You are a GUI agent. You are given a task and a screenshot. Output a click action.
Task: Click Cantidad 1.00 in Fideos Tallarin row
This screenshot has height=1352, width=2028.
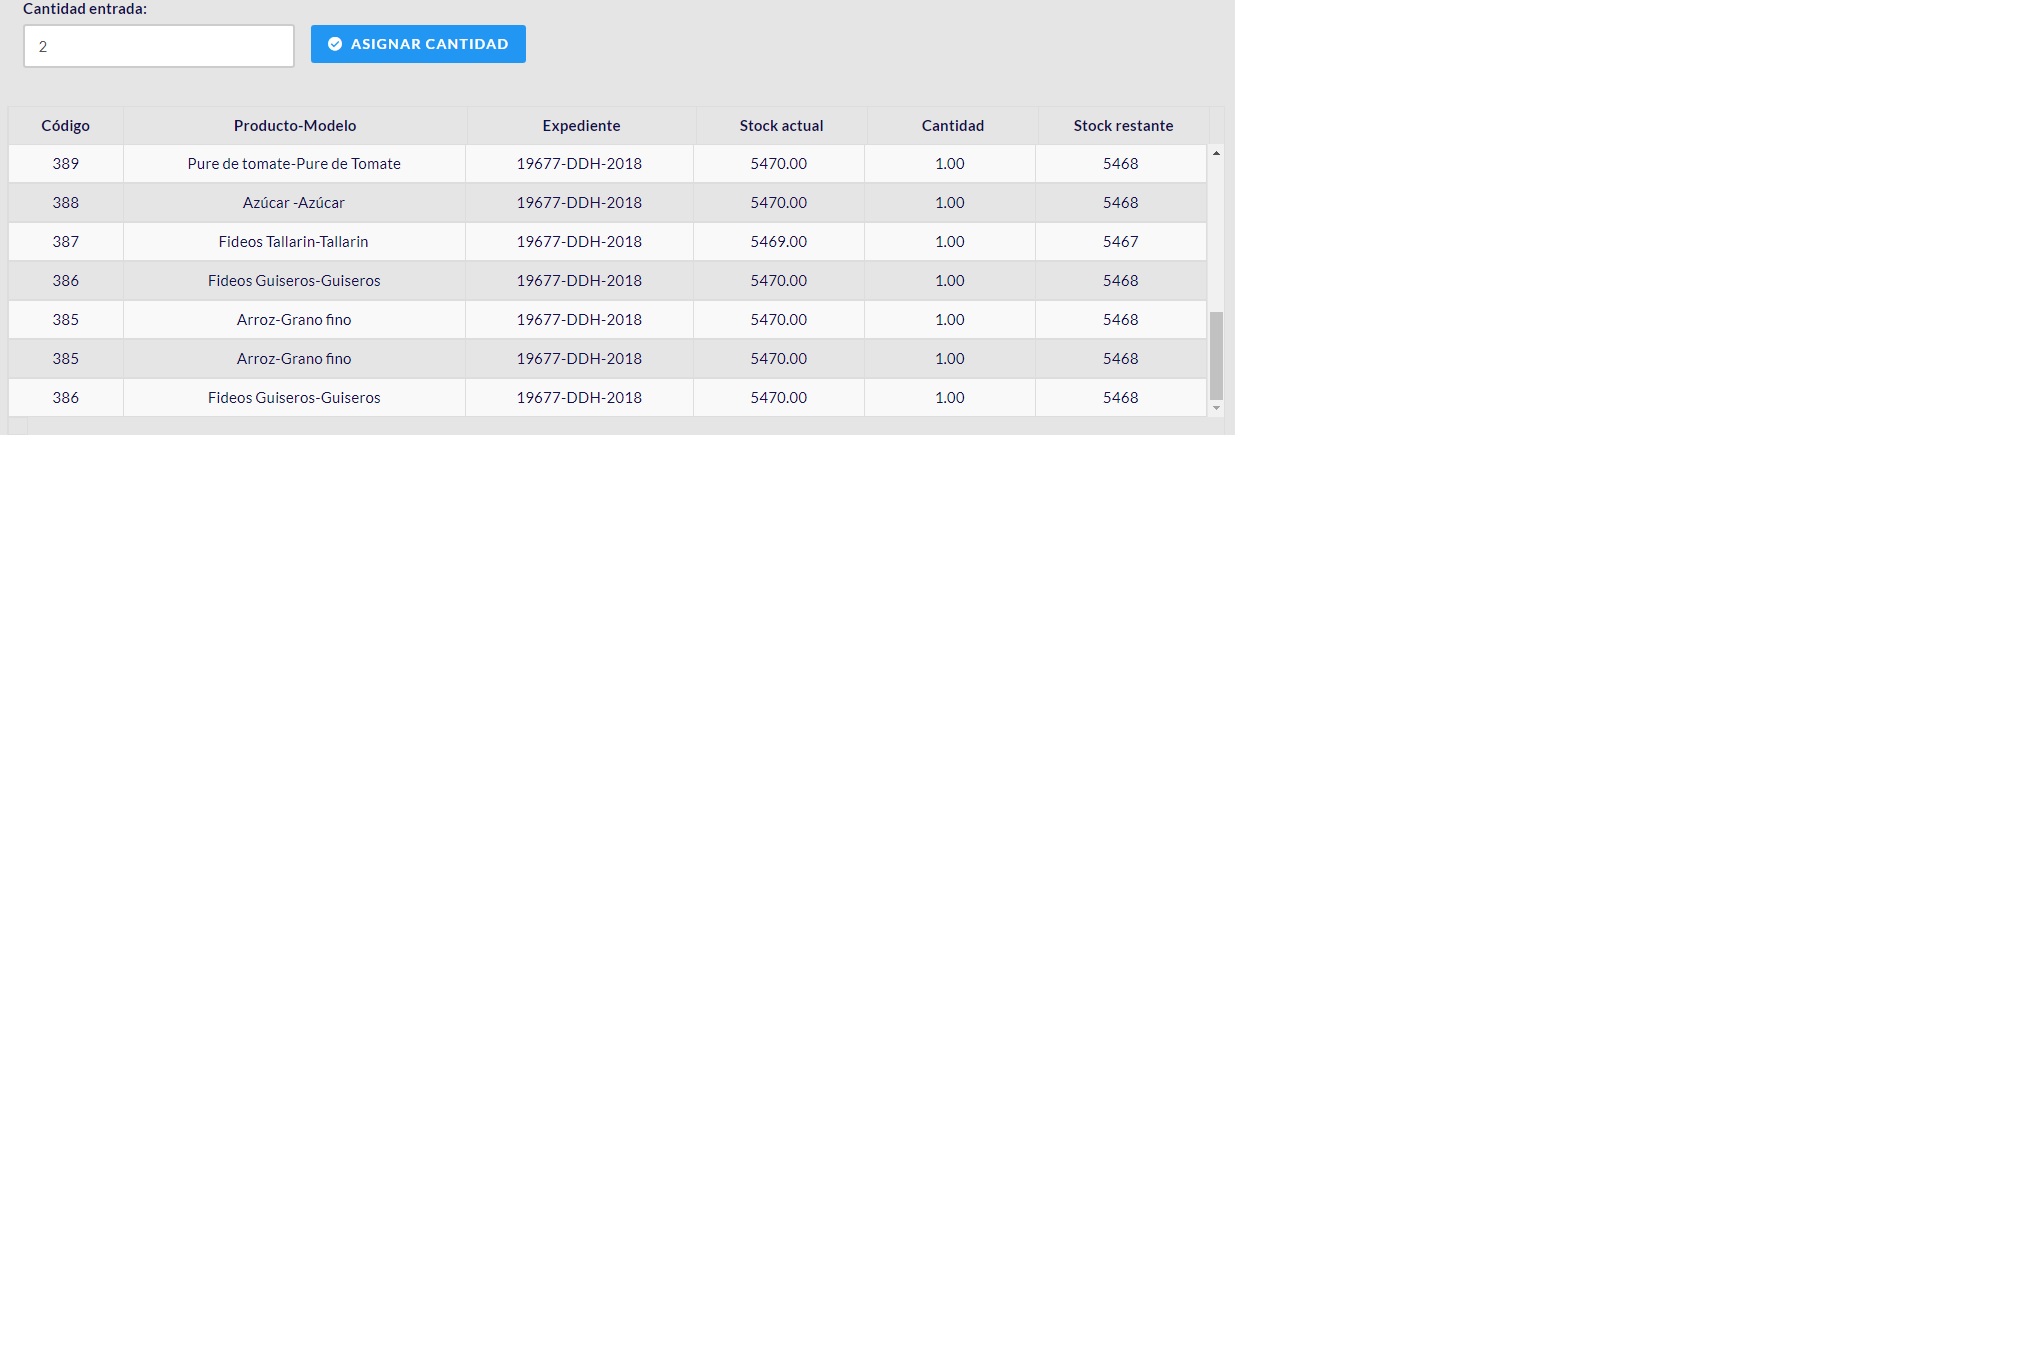950,242
